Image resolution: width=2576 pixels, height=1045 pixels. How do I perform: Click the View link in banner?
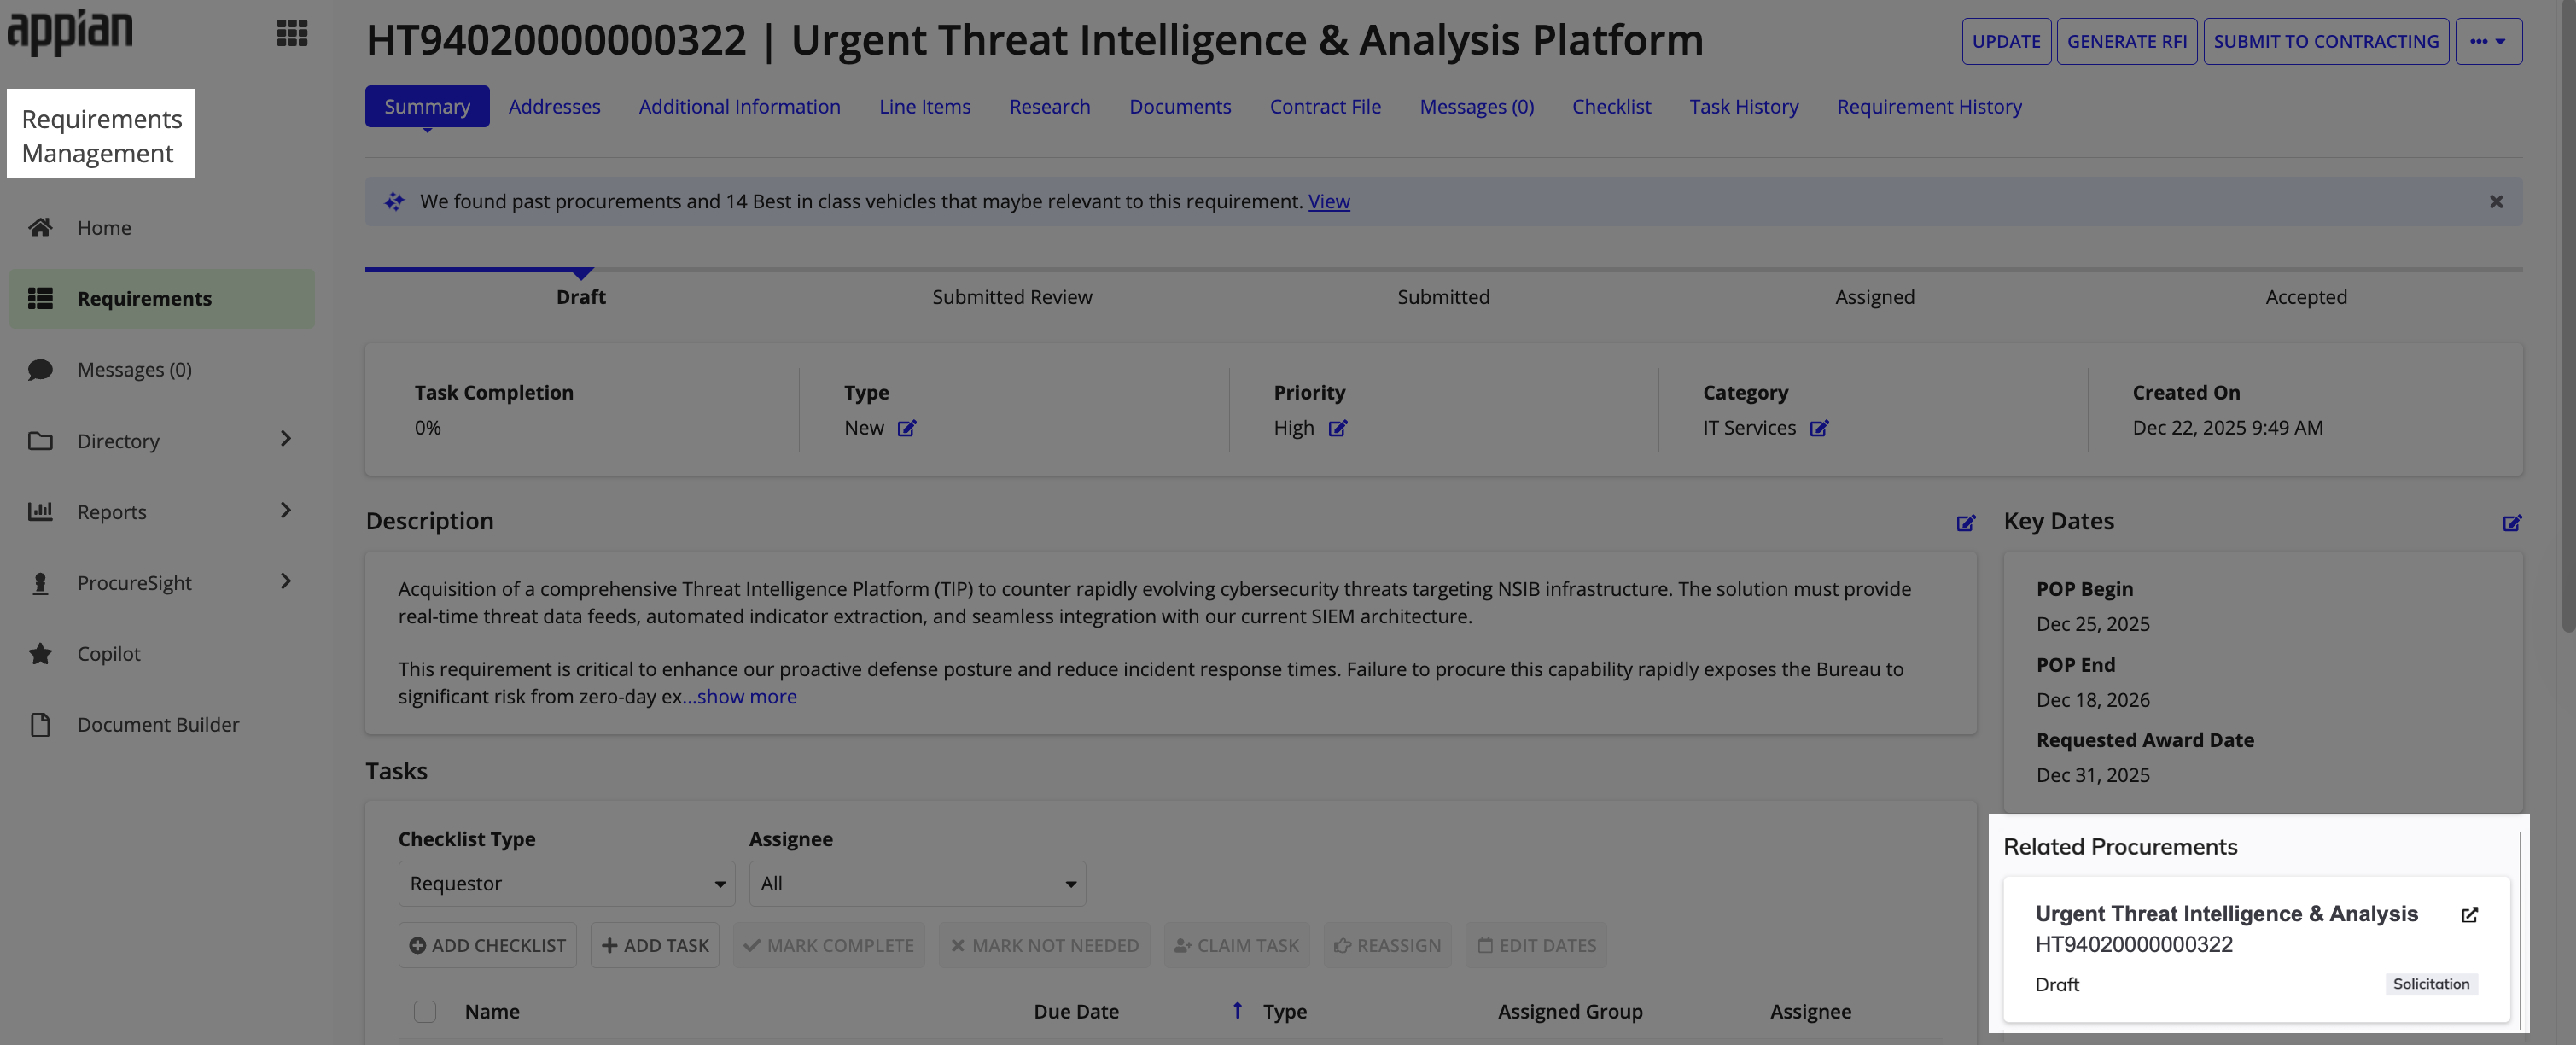[x=1329, y=202]
